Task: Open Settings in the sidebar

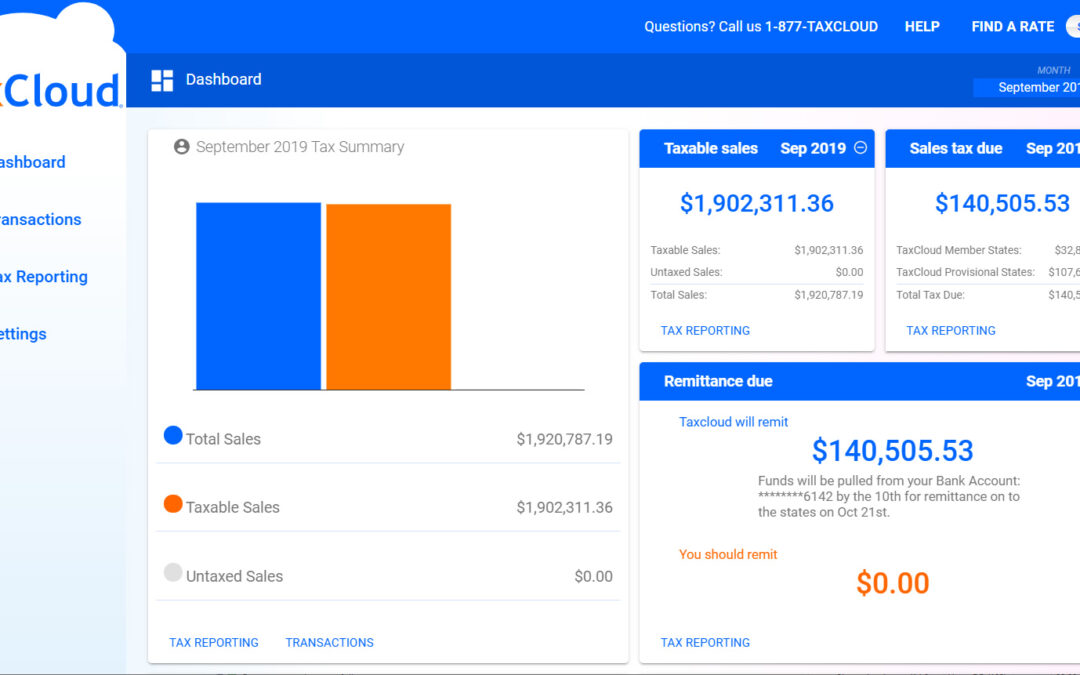Action: 23,334
